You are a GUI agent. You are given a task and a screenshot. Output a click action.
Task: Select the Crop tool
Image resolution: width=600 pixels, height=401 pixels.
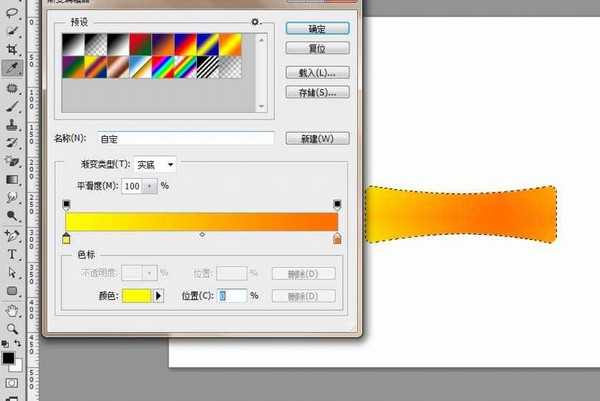(14, 49)
